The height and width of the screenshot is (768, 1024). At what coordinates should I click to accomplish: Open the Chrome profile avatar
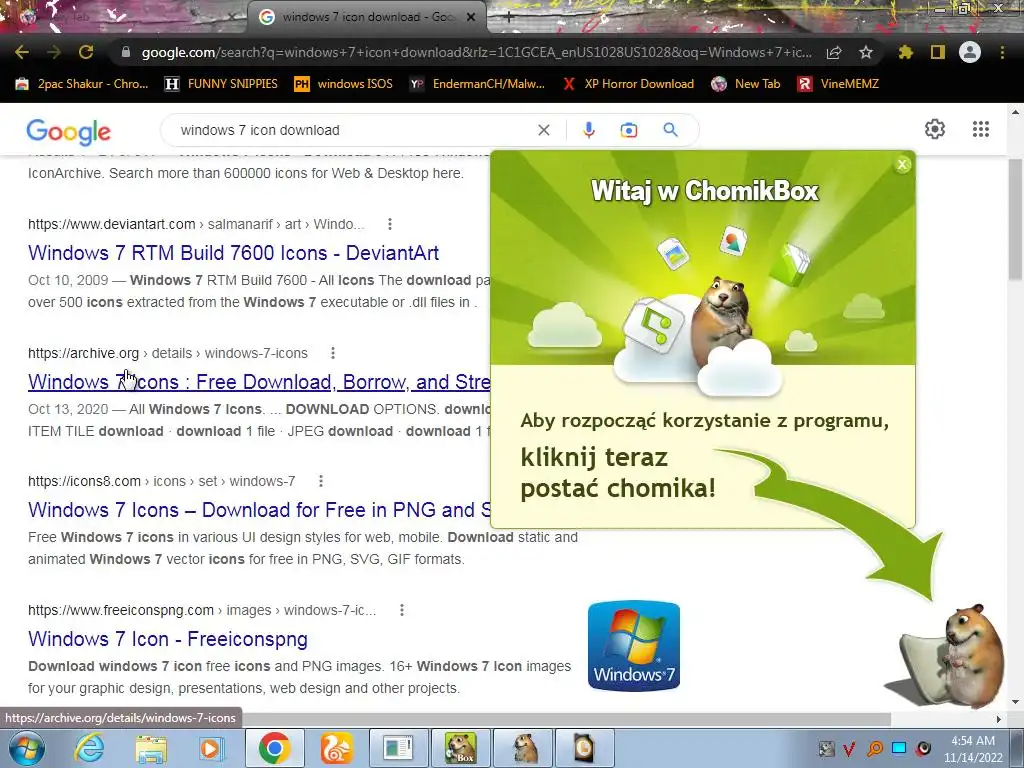click(x=970, y=52)
